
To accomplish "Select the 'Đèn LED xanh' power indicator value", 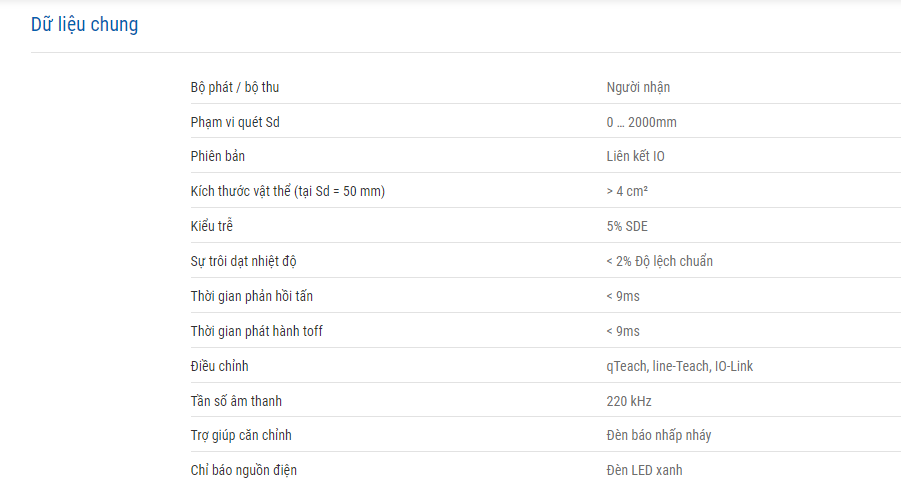I will [x=645, y=470].
